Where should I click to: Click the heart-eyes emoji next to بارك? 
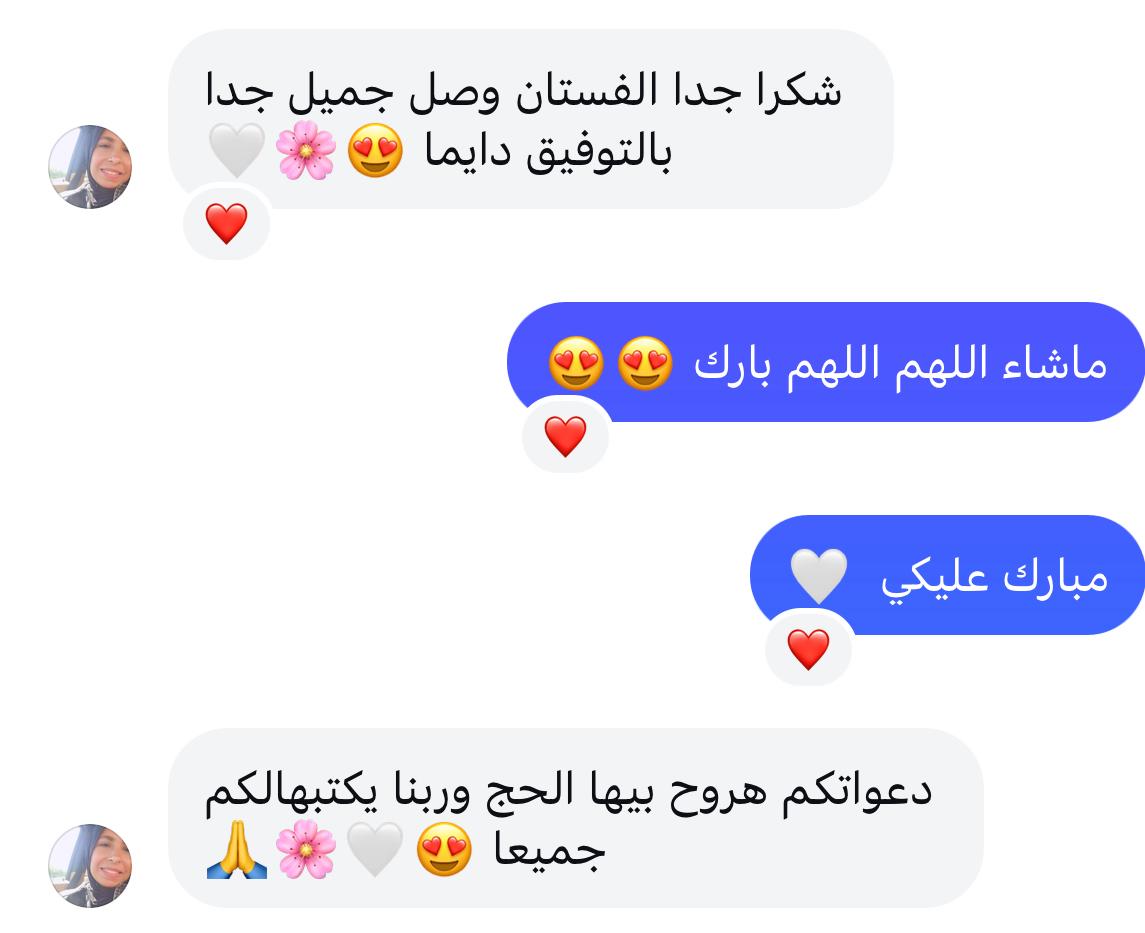point(645,363)
